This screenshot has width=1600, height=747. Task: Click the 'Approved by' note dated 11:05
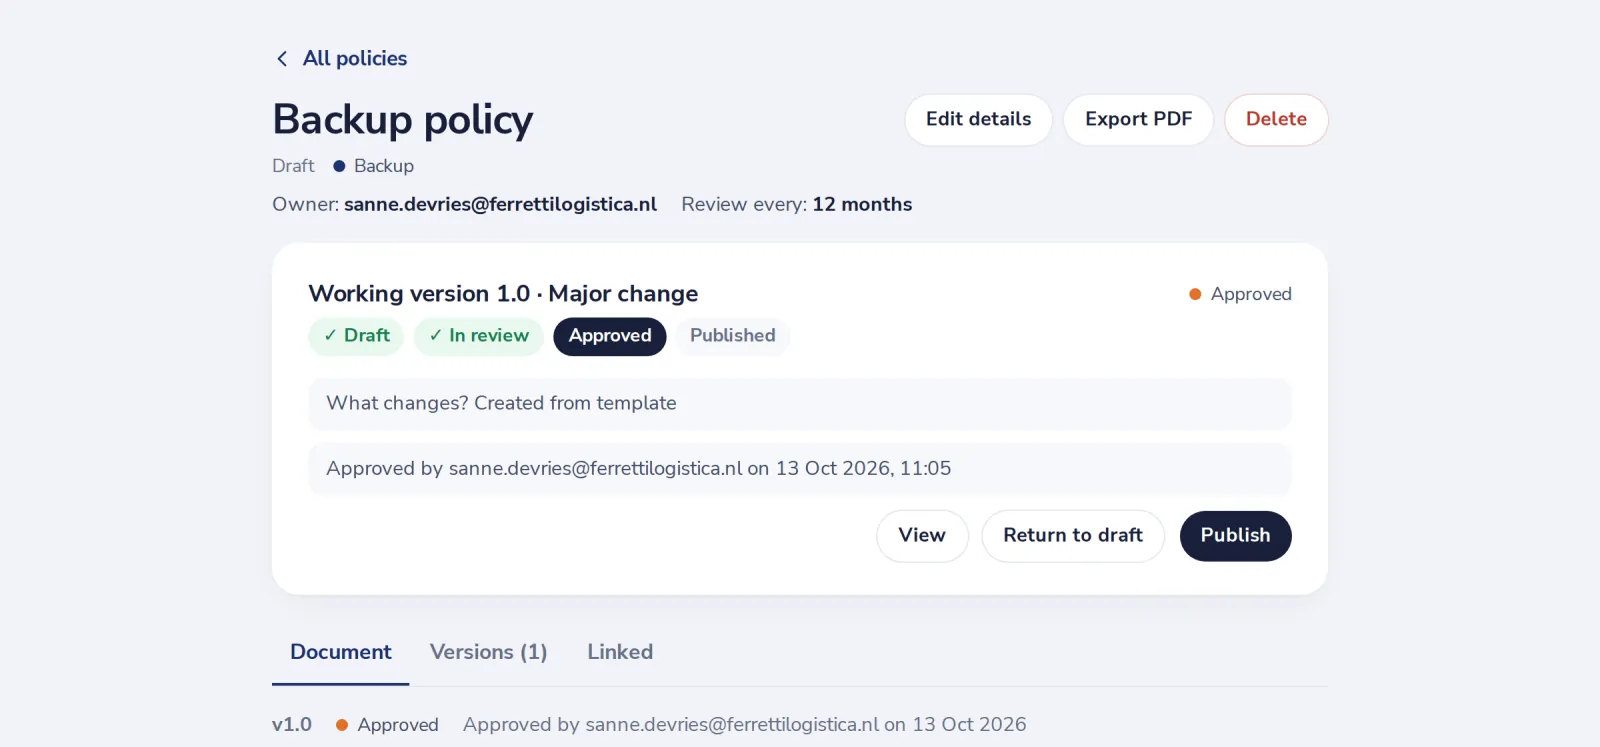[x=800, y=469]
